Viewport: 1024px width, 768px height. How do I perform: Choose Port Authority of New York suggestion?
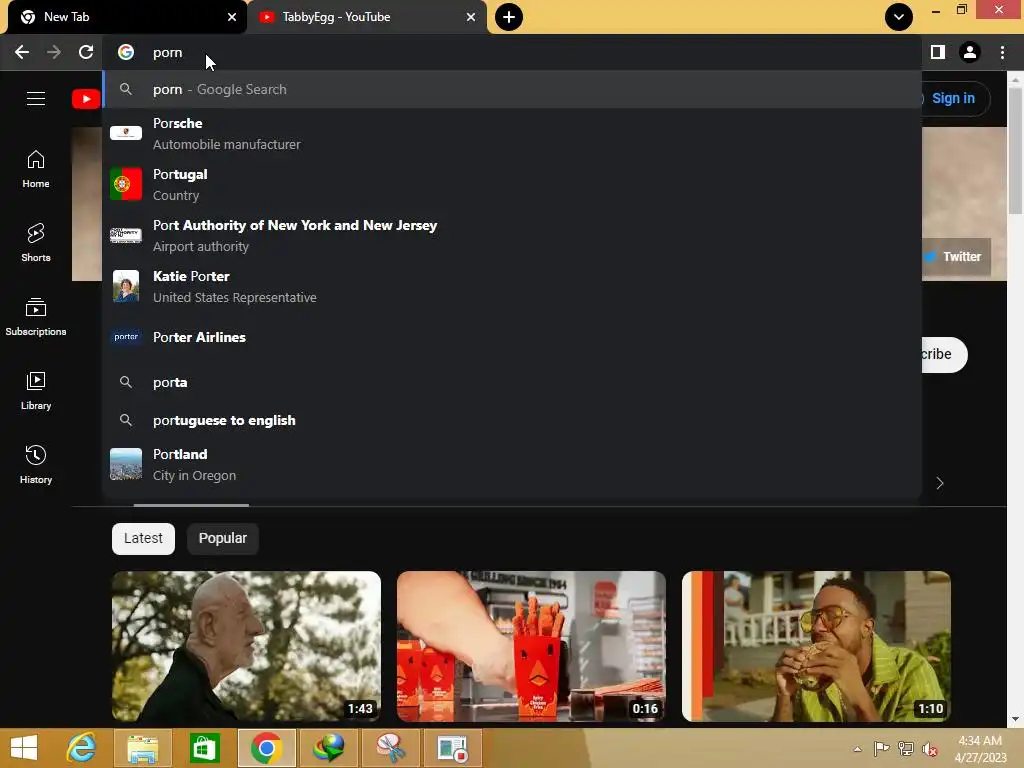tap(512, 235)
